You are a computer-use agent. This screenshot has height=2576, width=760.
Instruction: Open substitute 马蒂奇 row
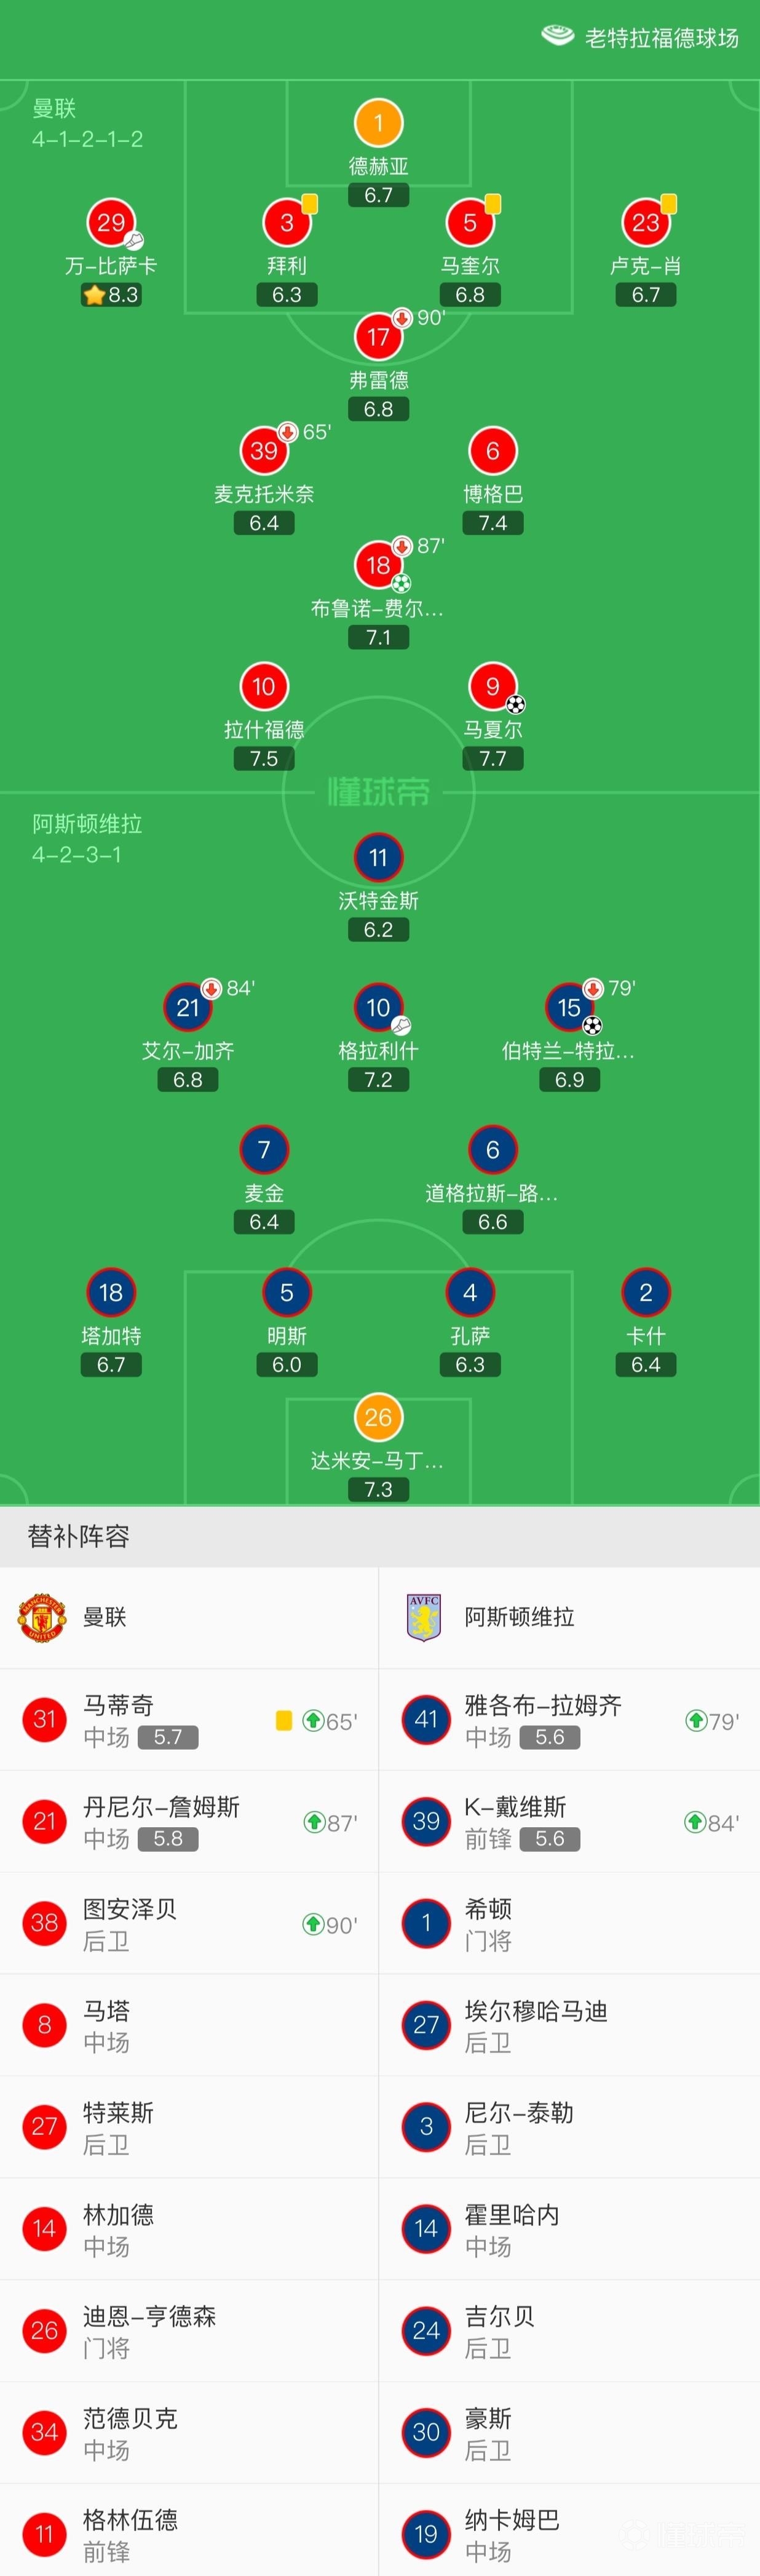[x=189, y=1720]
